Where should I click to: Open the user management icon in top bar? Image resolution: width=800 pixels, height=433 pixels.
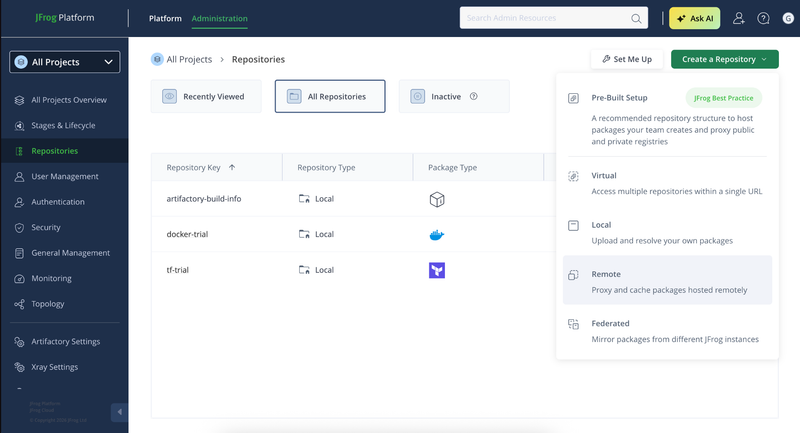738,19
